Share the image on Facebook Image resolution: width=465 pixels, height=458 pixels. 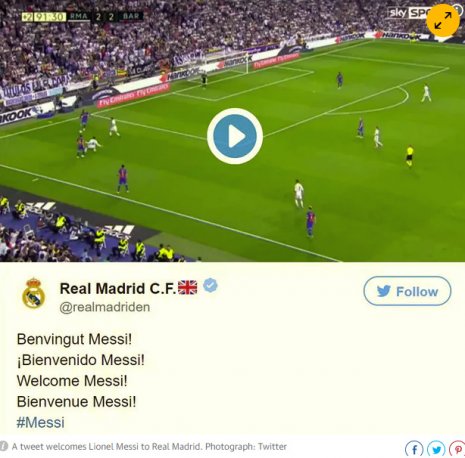pos(414,449)
